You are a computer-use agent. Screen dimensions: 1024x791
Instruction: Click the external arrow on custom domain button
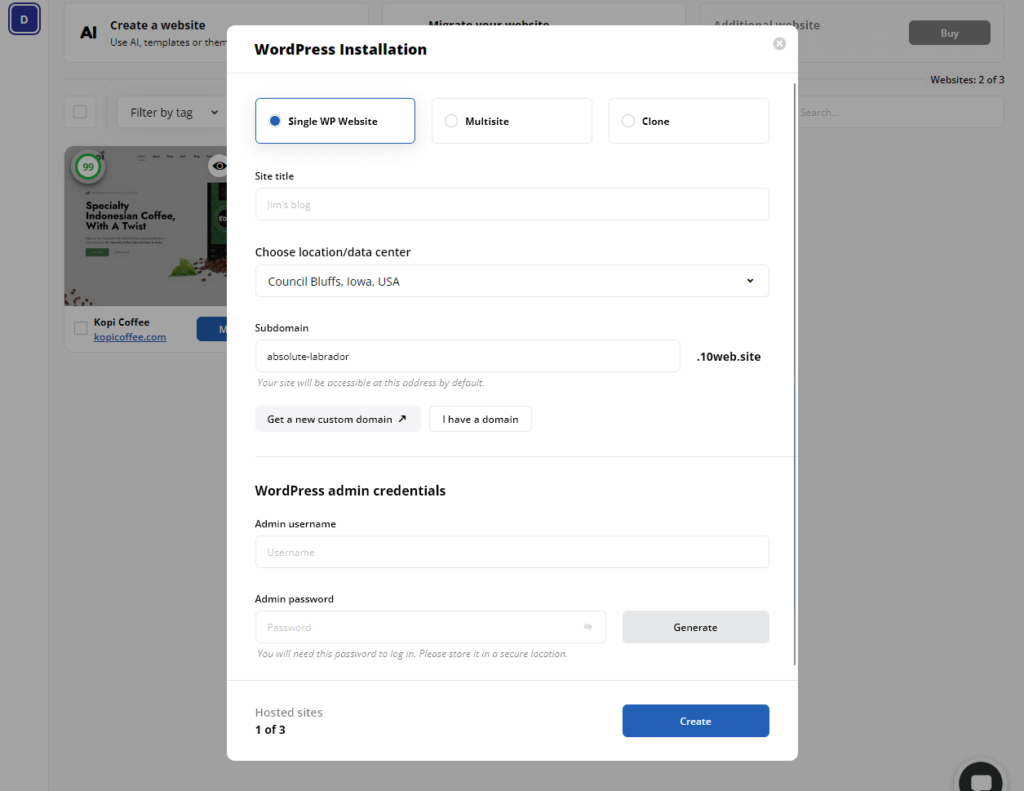402,419
